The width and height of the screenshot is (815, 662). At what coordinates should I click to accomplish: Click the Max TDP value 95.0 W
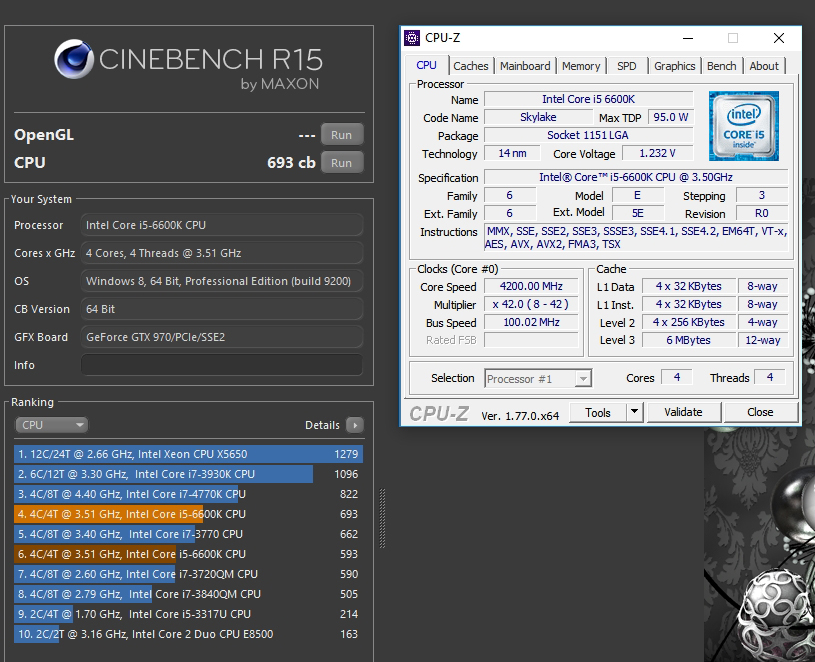click(x=671, y=117)
